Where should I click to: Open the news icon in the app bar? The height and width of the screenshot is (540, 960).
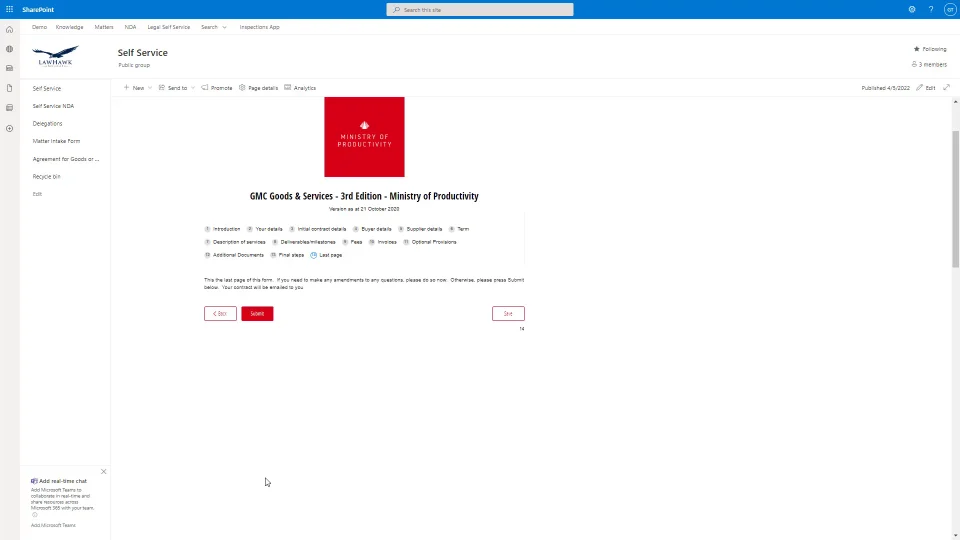9,68
